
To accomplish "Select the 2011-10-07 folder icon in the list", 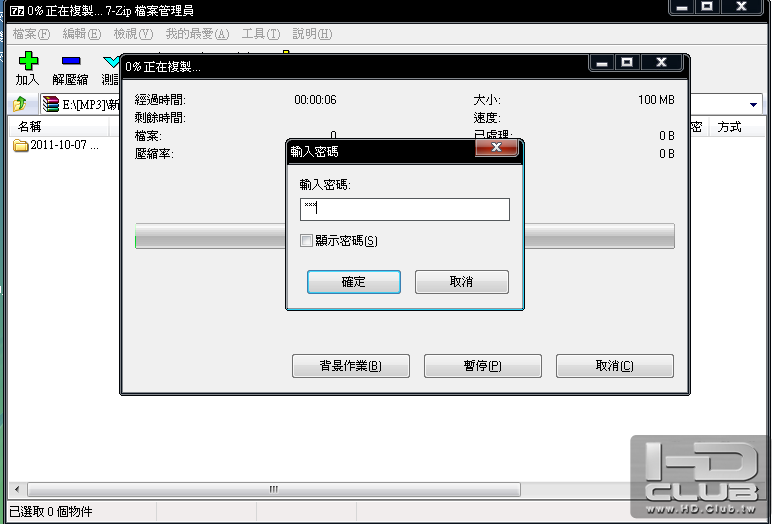I will click(x=20, y=145).
